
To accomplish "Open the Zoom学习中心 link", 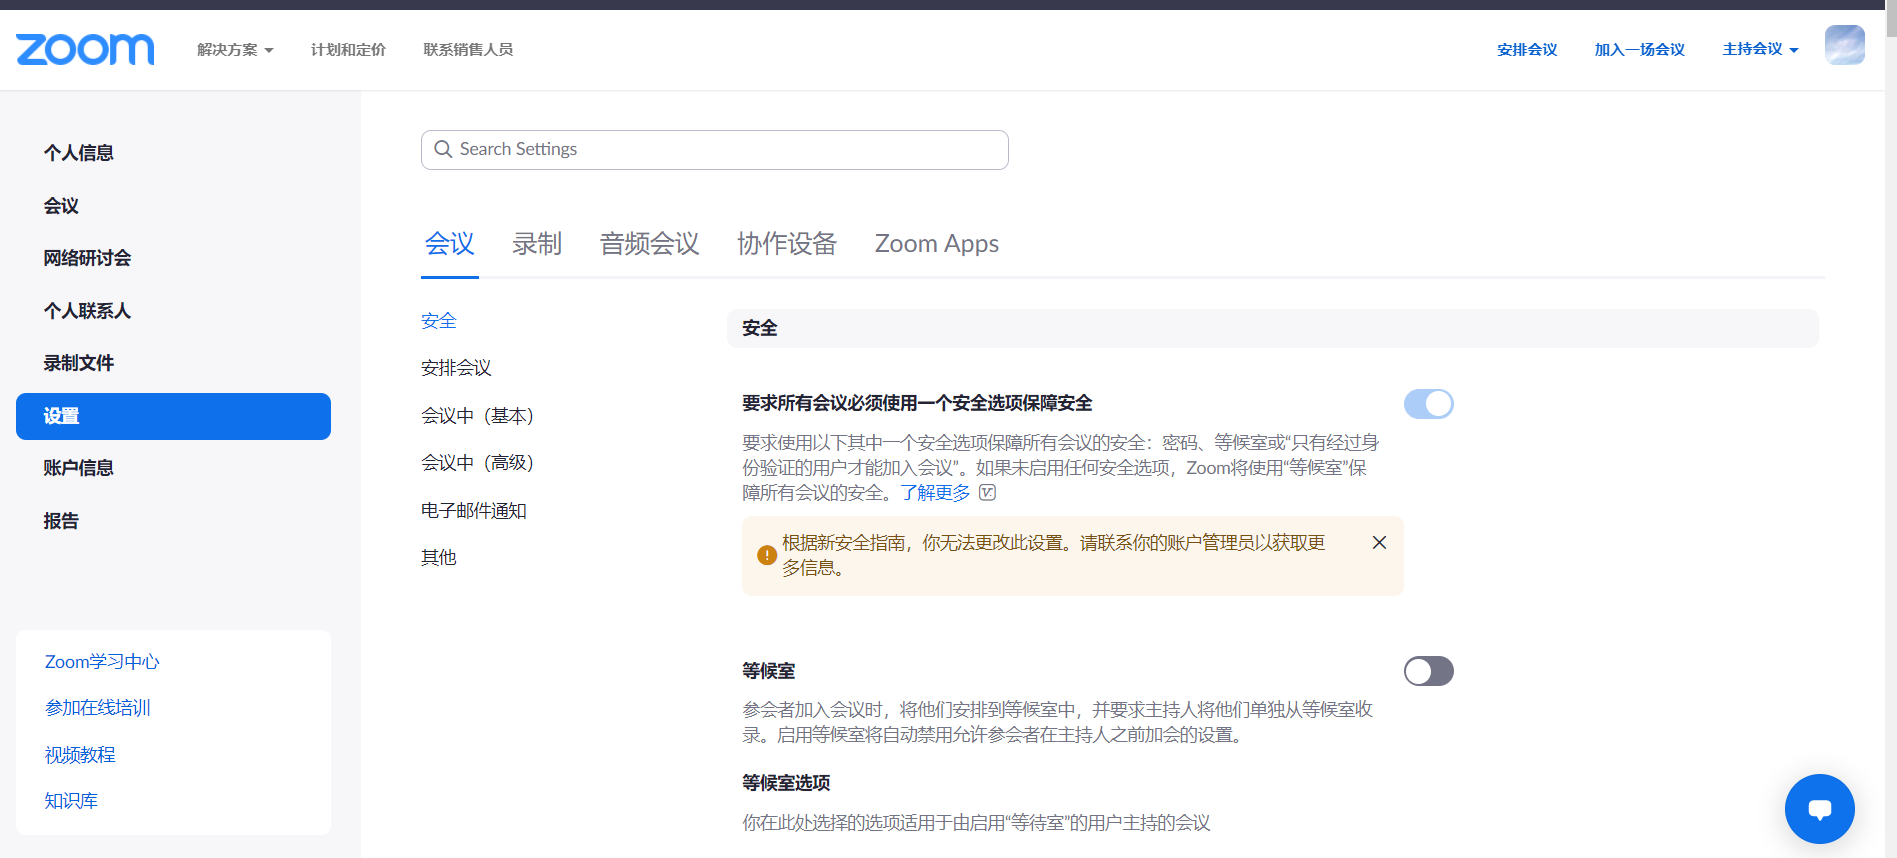I will (102, 662).
